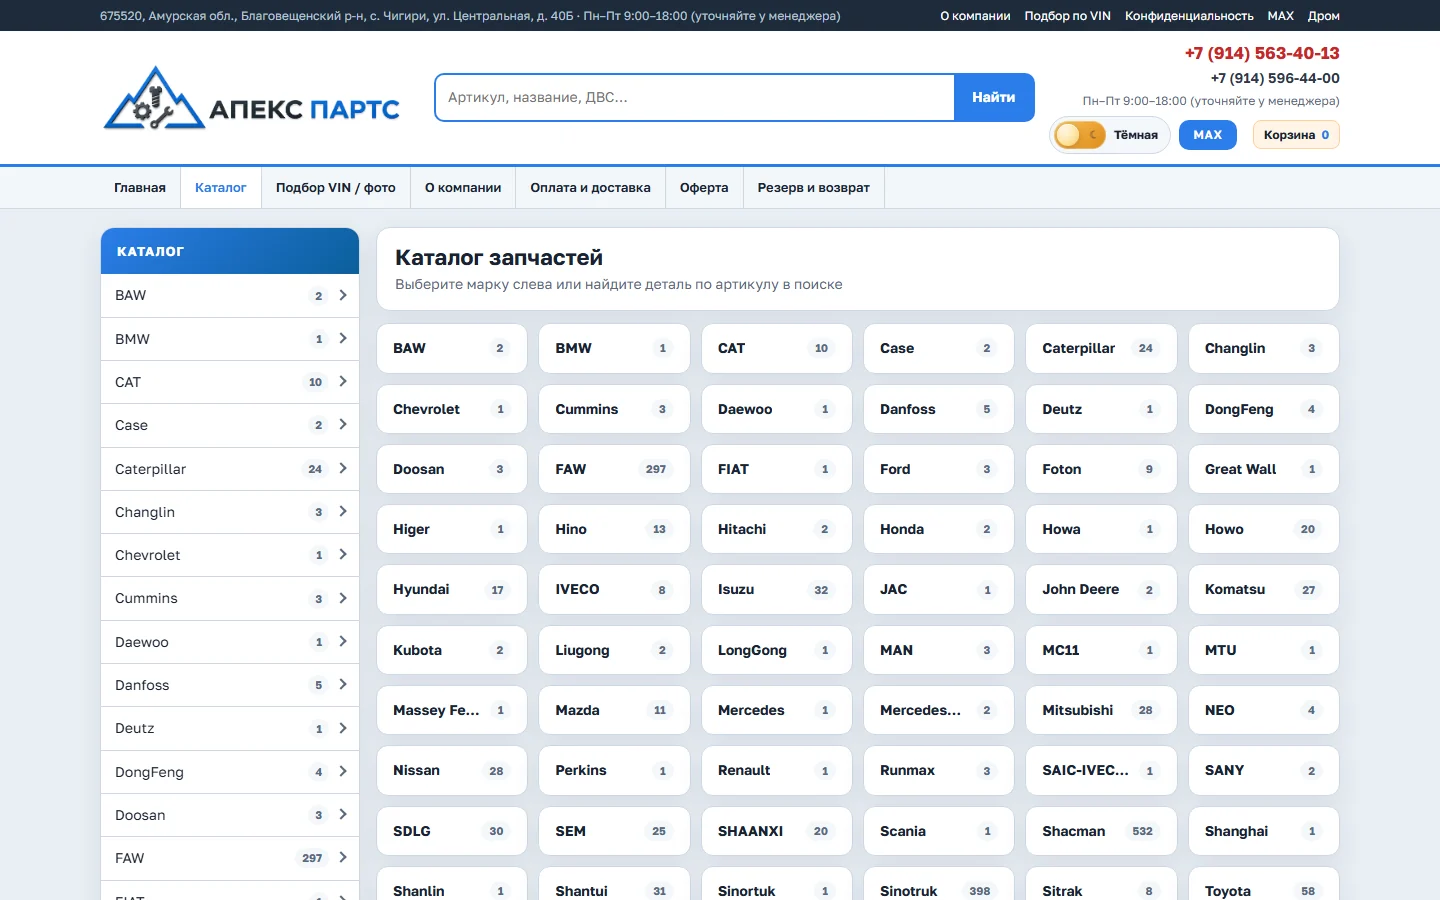The height and width of the screenshot is (900, 1440).
Task: Open the Massey Fe... brand card
Action: (452, 710)
